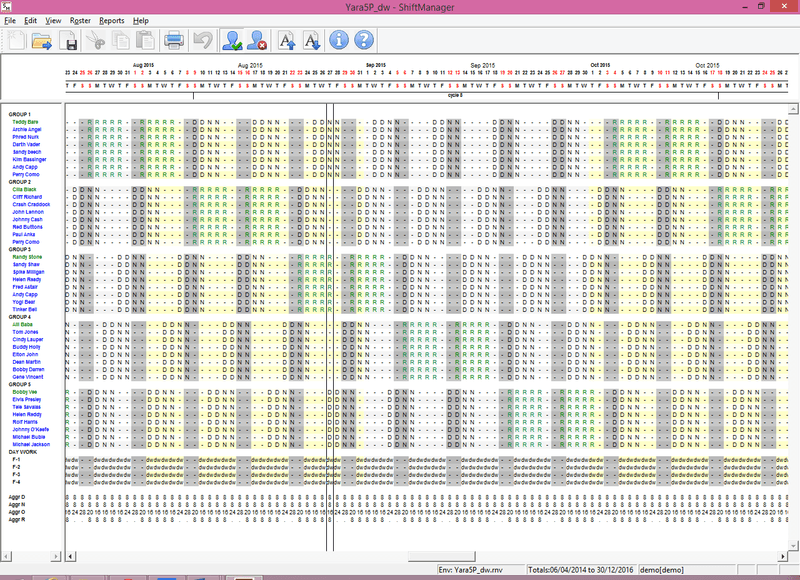Open a file using the folder icon
Screen dimensions: 800x580
pyautogui.click(x=42, y=40)
